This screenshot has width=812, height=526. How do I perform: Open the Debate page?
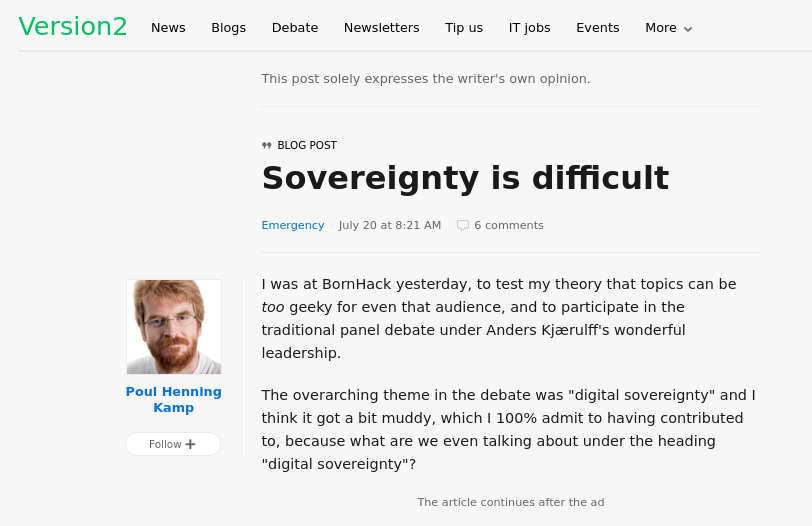(x=295, y=28)
